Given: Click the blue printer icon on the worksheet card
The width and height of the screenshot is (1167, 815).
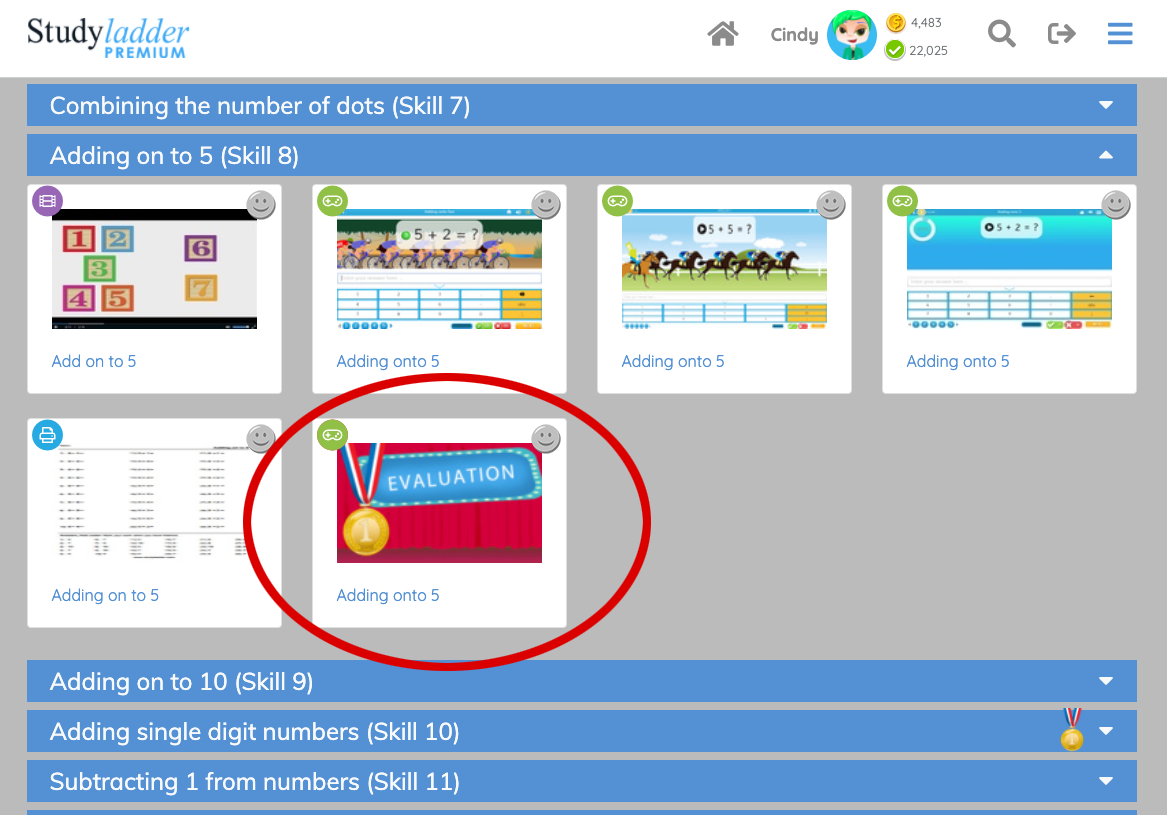Looking at the screenshot, I should (47, 435).
